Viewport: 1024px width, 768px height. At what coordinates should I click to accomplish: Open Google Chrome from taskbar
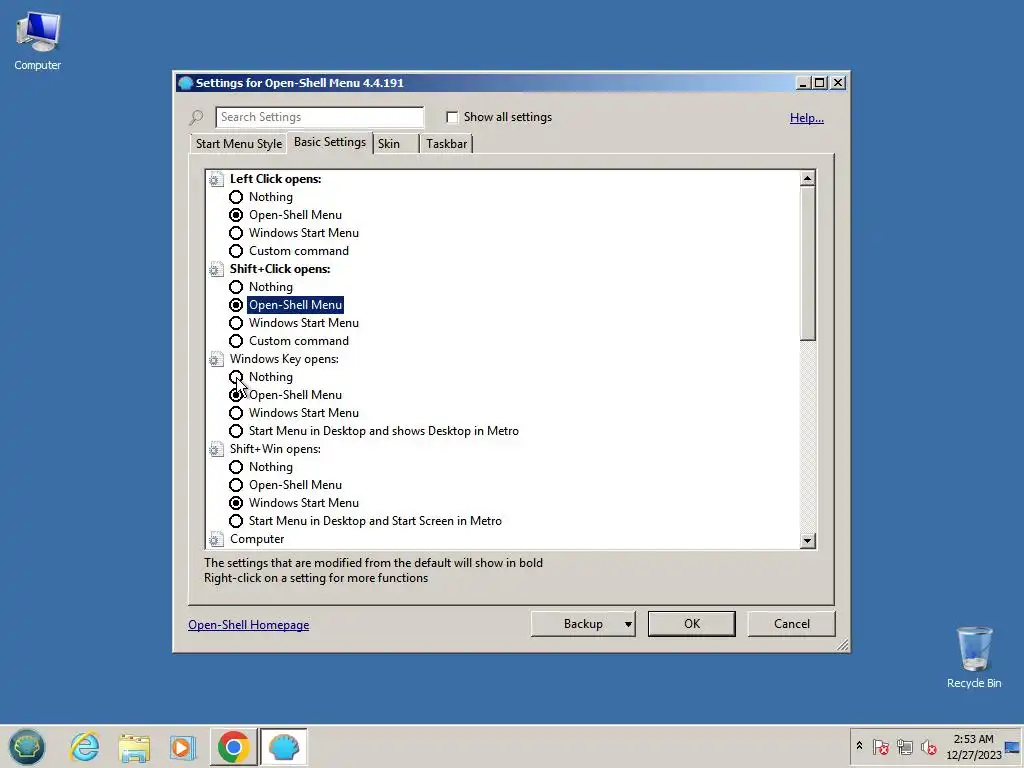233,746
